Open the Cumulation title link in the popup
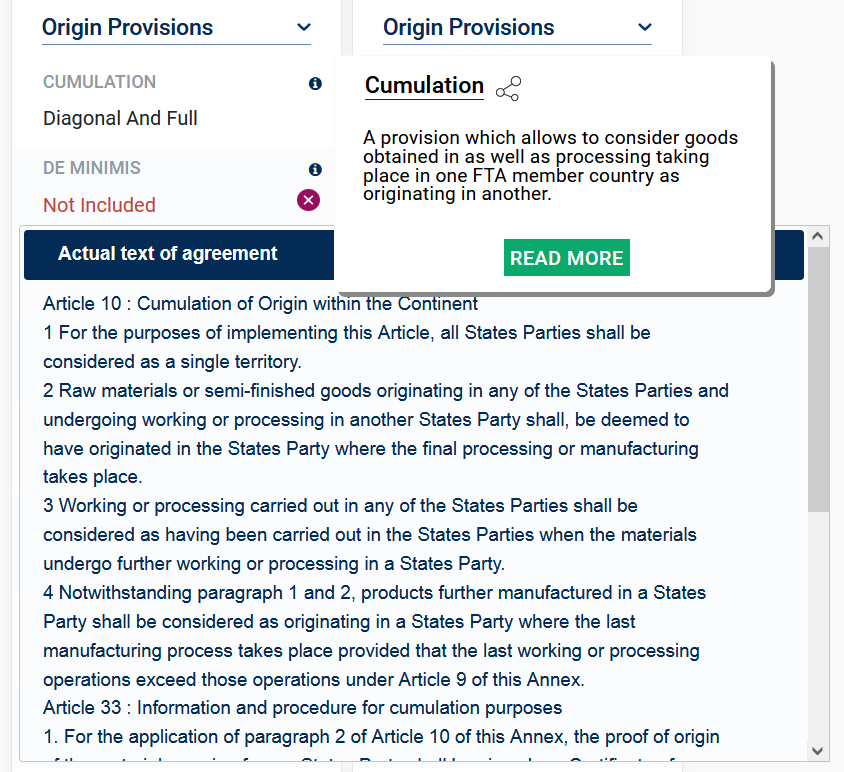The height and width of the screenshot is (772, 844). pos(424,86)
